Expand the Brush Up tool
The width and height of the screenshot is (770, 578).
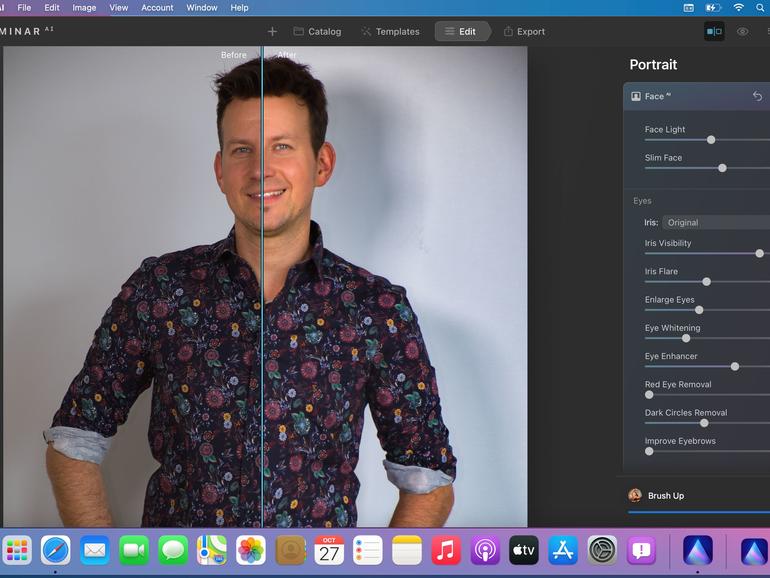point(666,495)
